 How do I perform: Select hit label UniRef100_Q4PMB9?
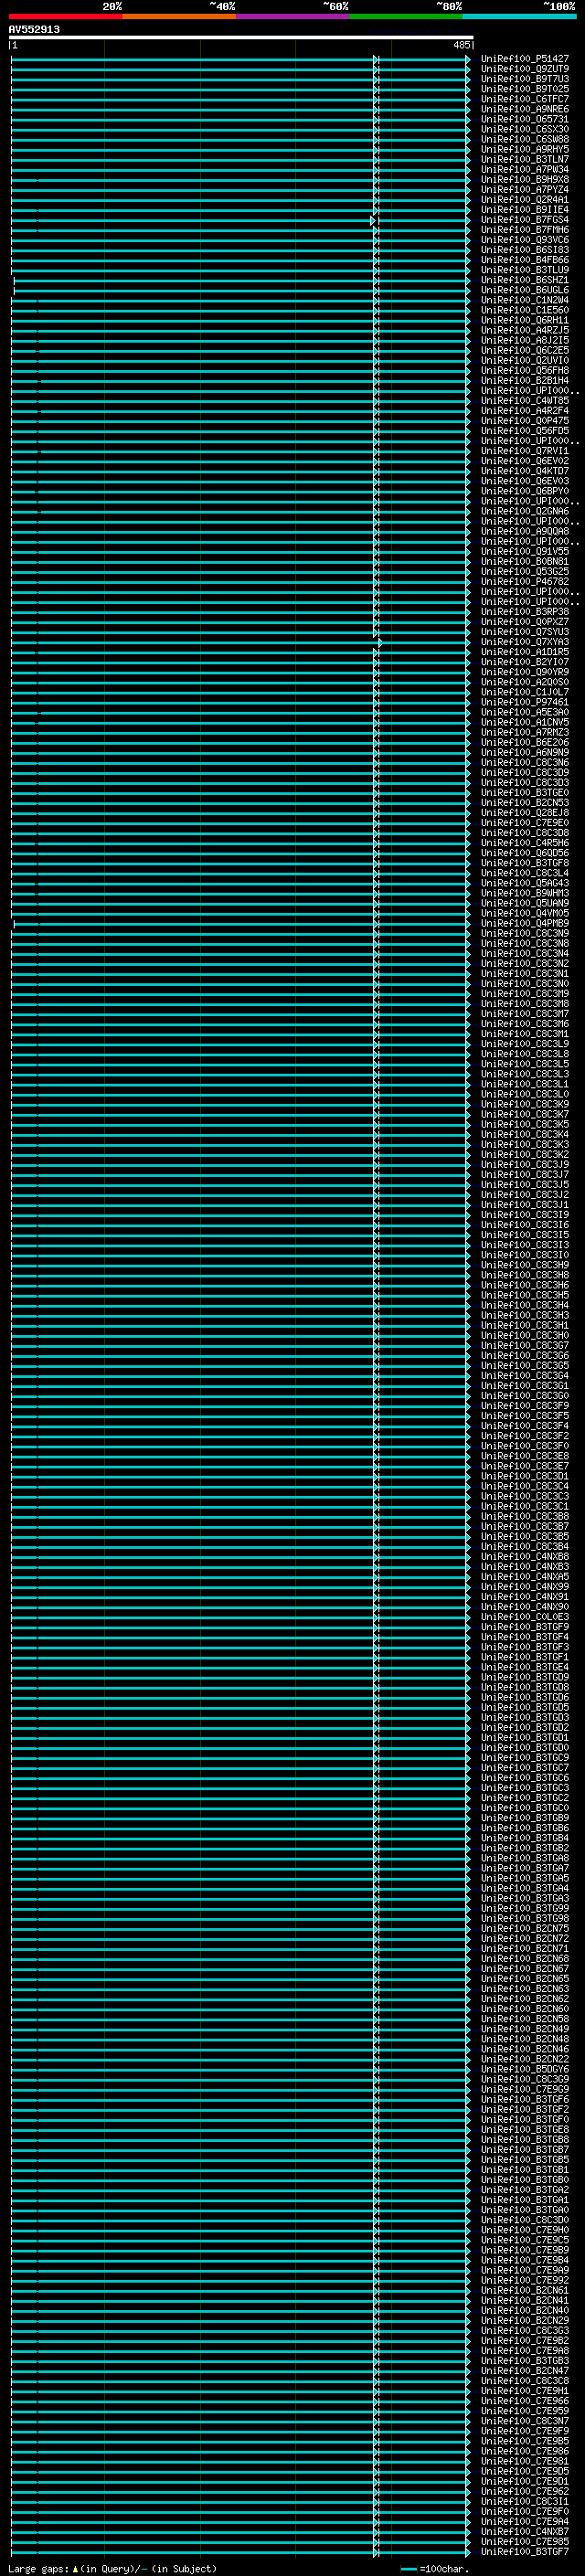coord(524,923)
